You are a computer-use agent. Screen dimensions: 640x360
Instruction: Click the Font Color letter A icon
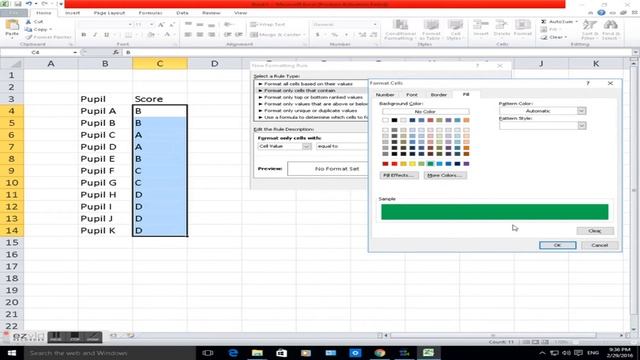[x=167, y=35]
